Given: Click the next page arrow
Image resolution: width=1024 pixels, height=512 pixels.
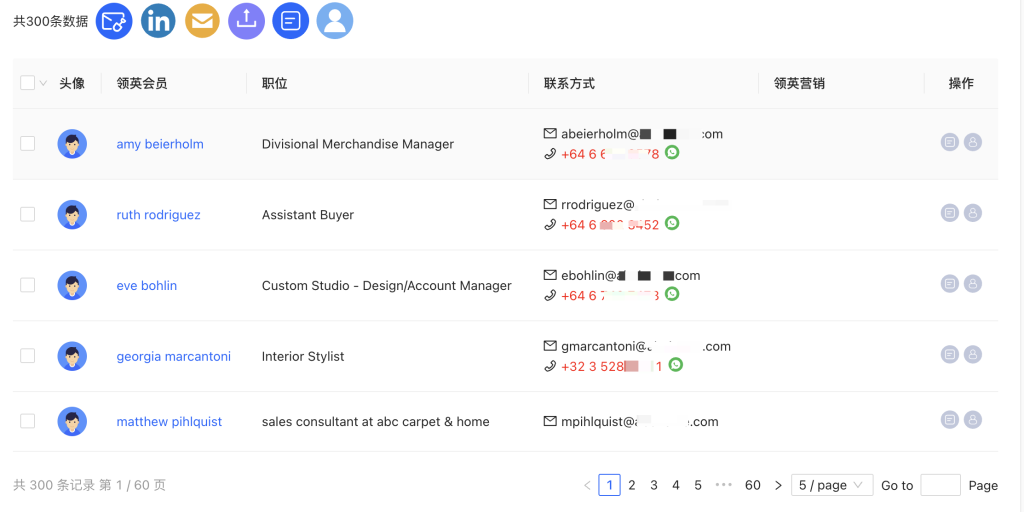Looking at the screenshot, I should (778, 485).
